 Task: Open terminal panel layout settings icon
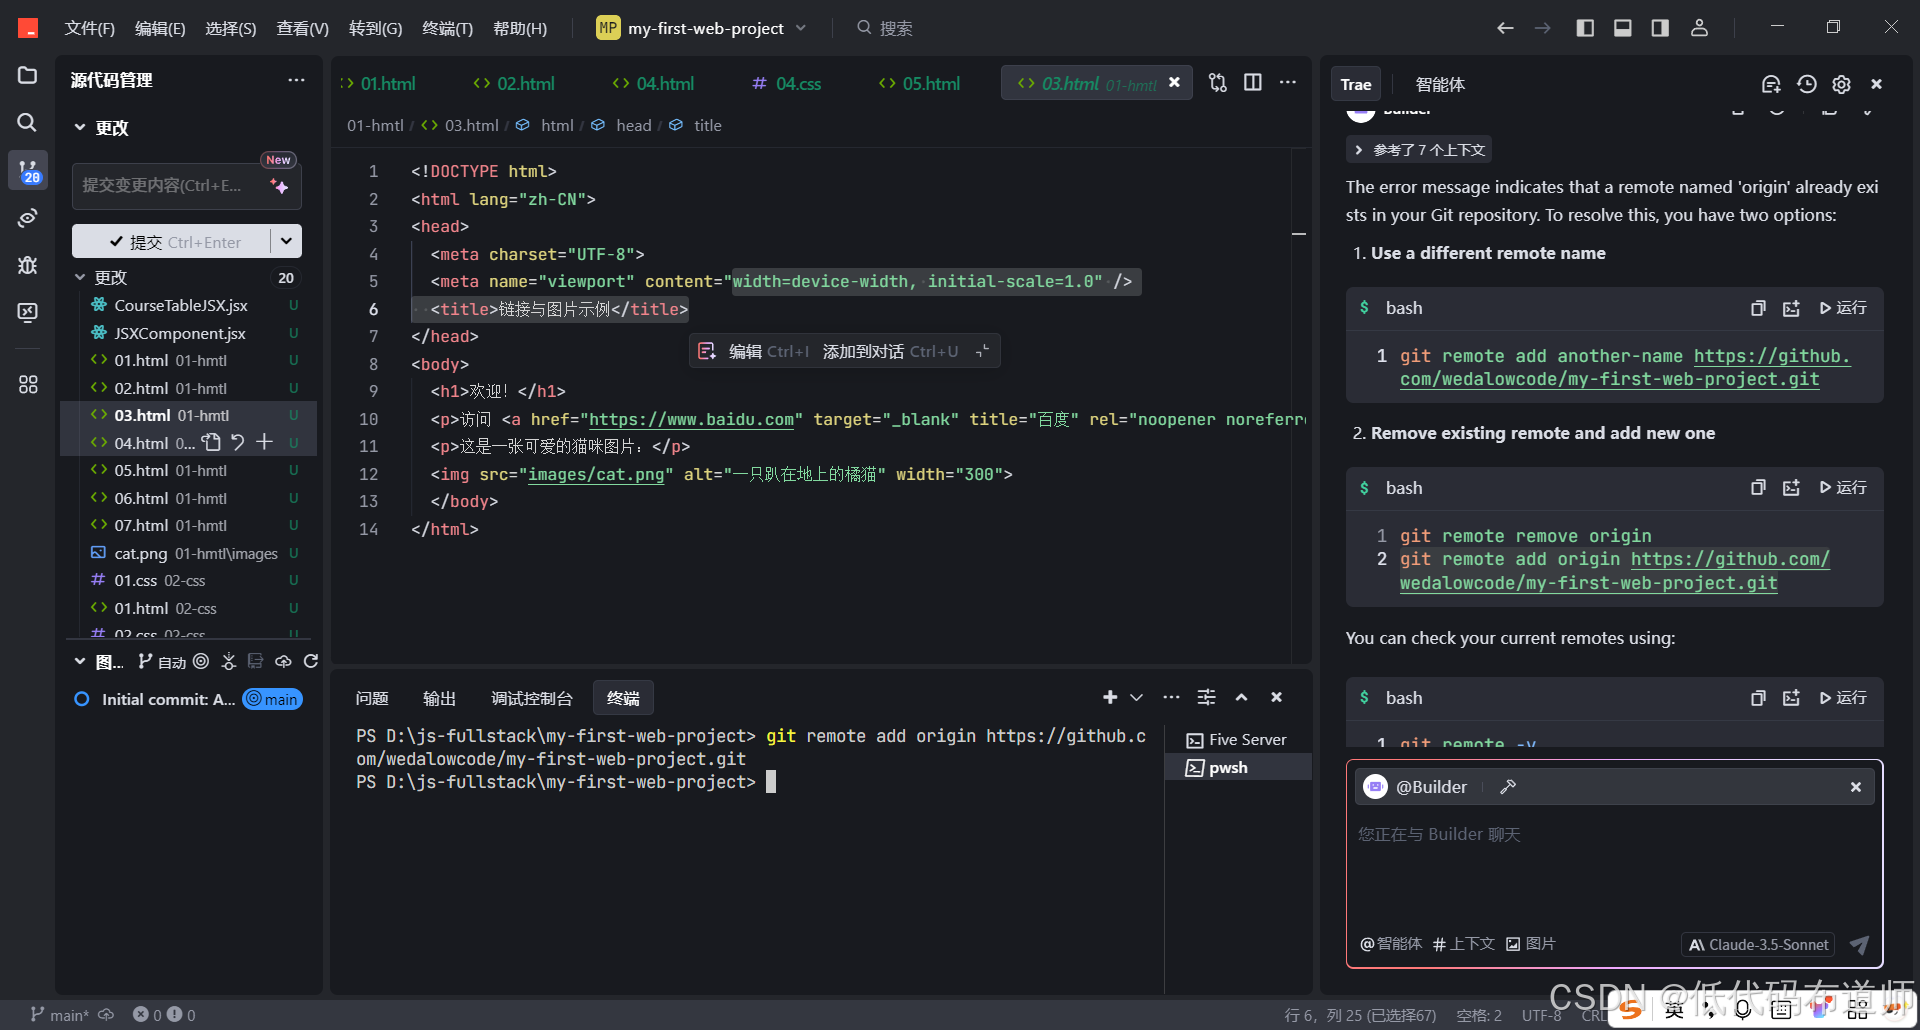(x=1207, y=697)
